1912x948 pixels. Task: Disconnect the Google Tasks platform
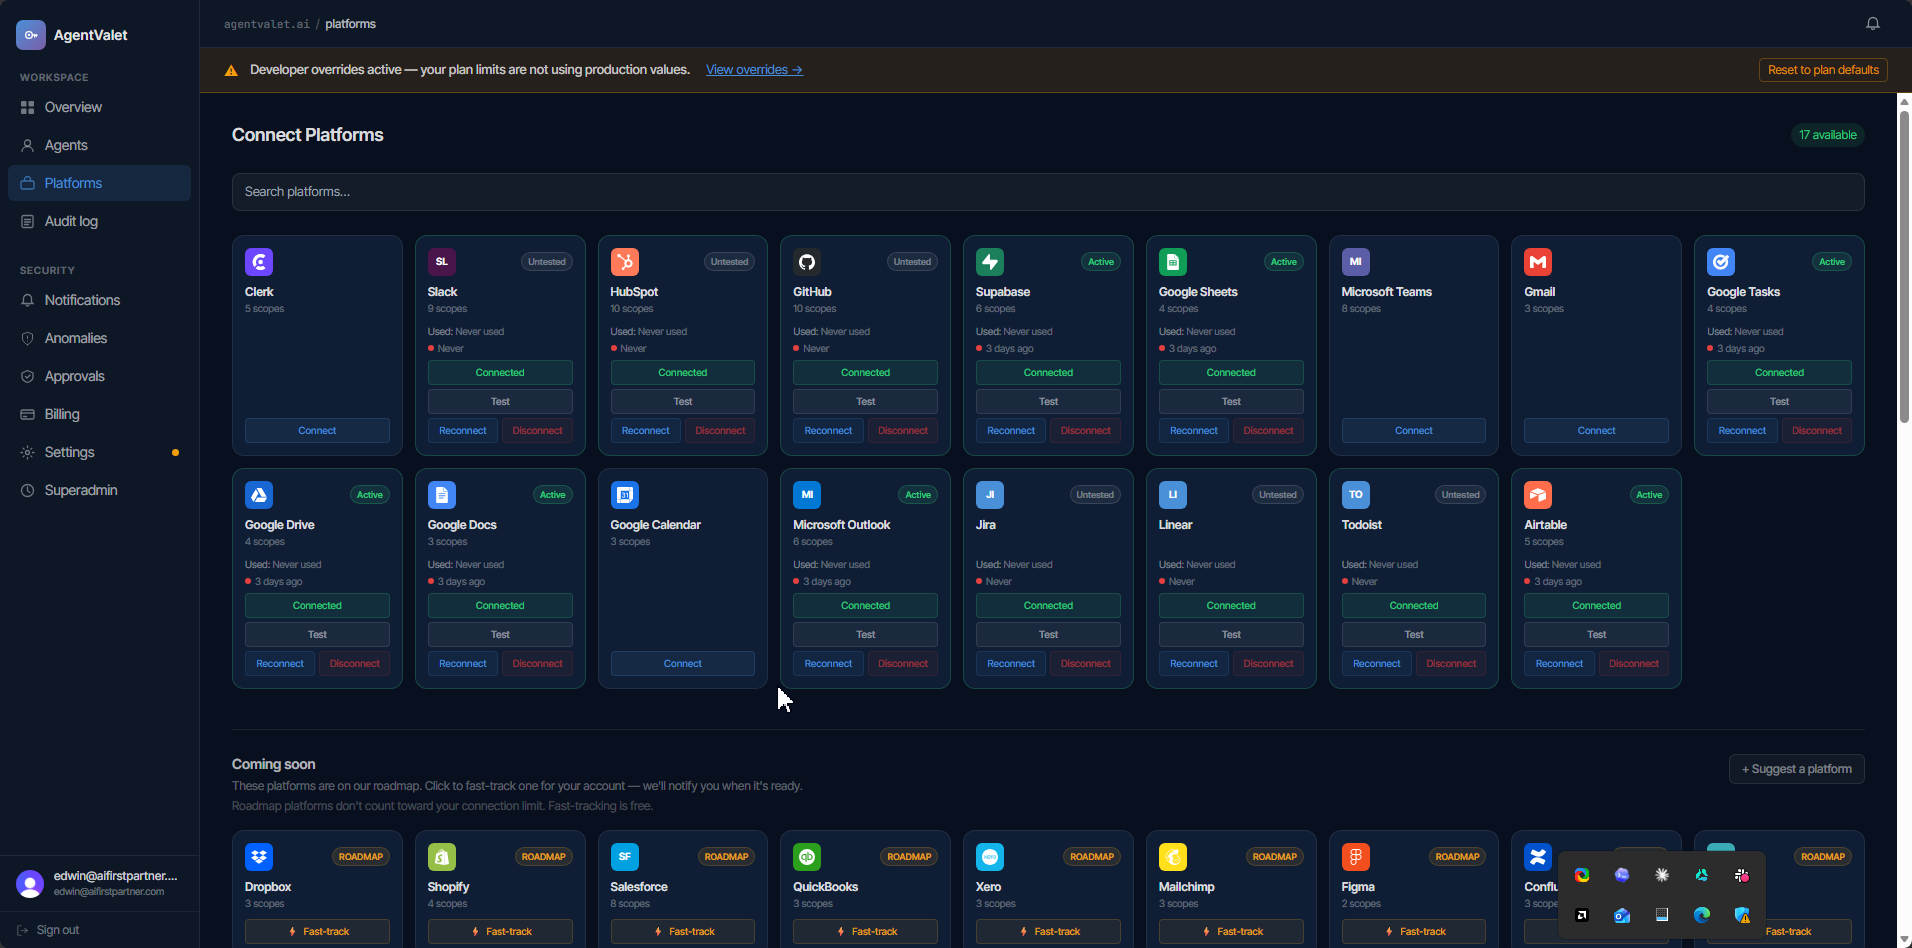pos(1817,431)
